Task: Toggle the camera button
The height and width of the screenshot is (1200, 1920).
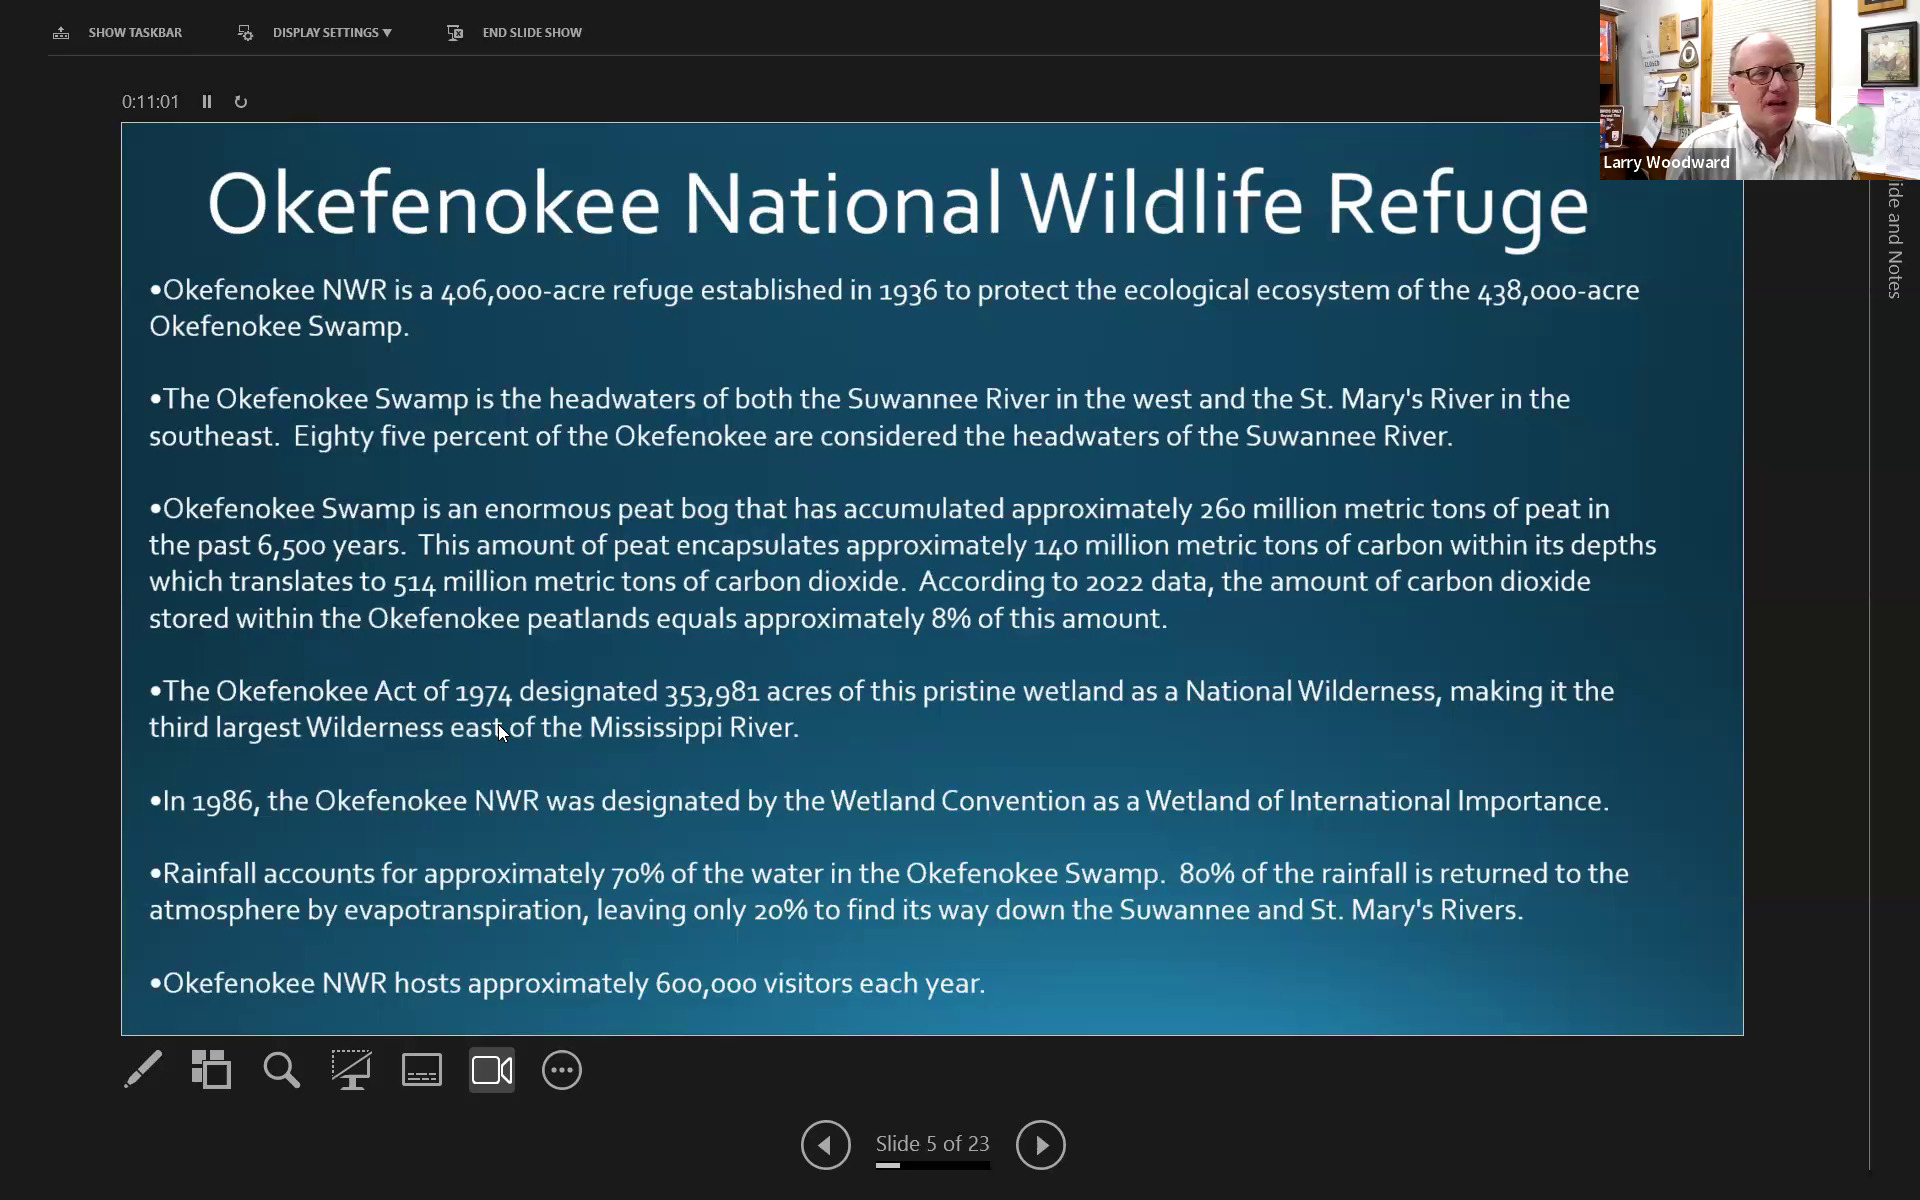Action: [492, 1070]
